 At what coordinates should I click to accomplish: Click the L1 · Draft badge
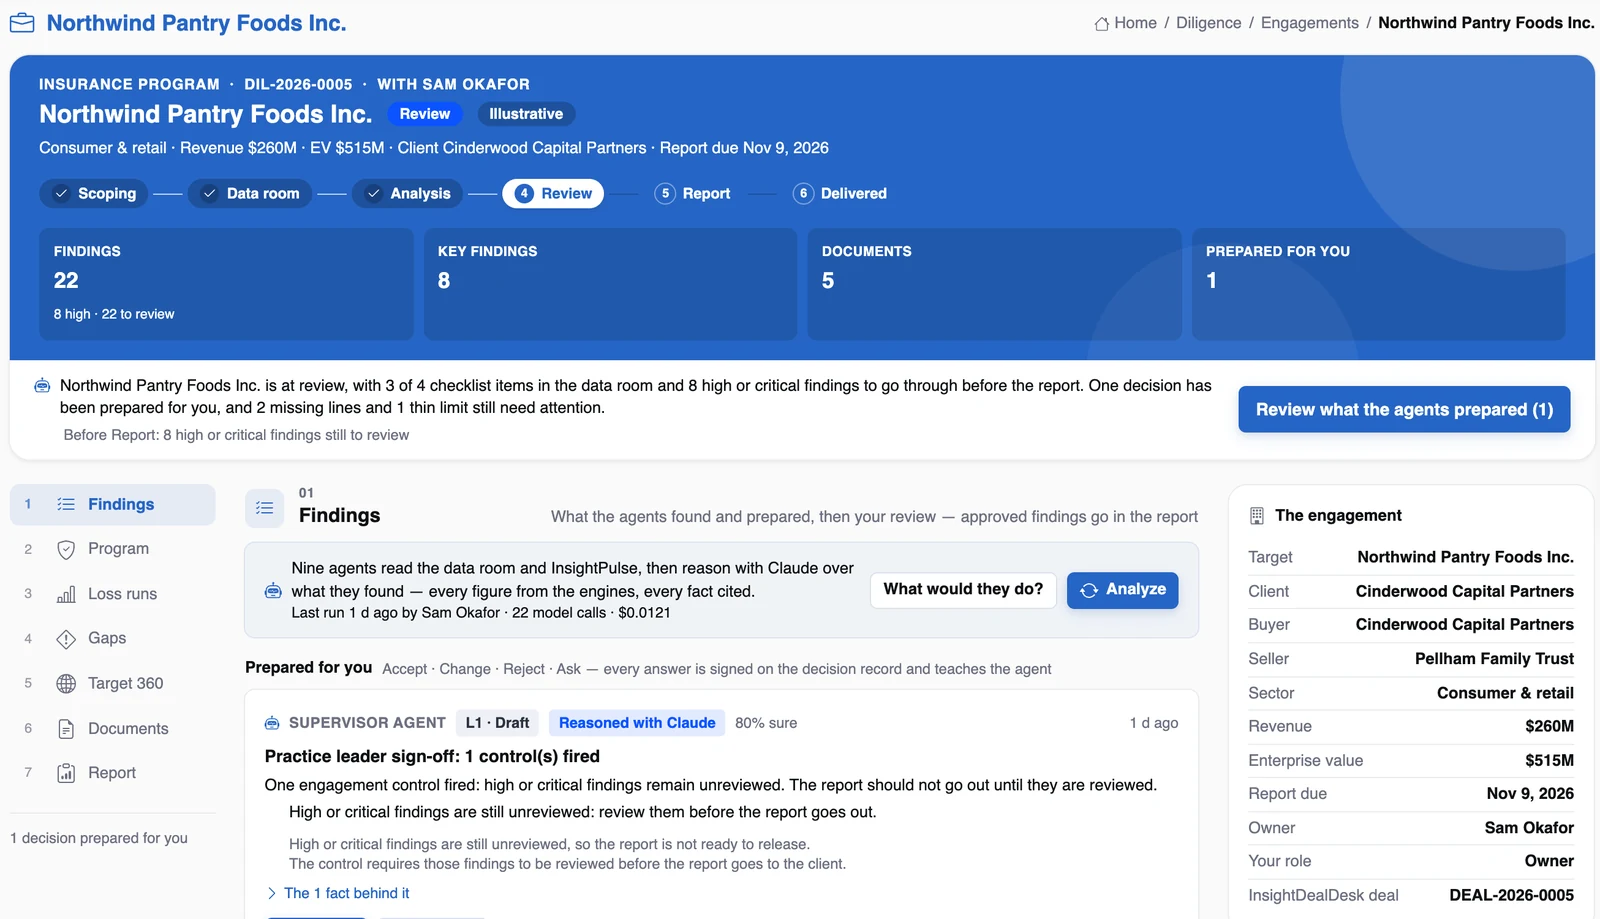click(x=497, y=723)
